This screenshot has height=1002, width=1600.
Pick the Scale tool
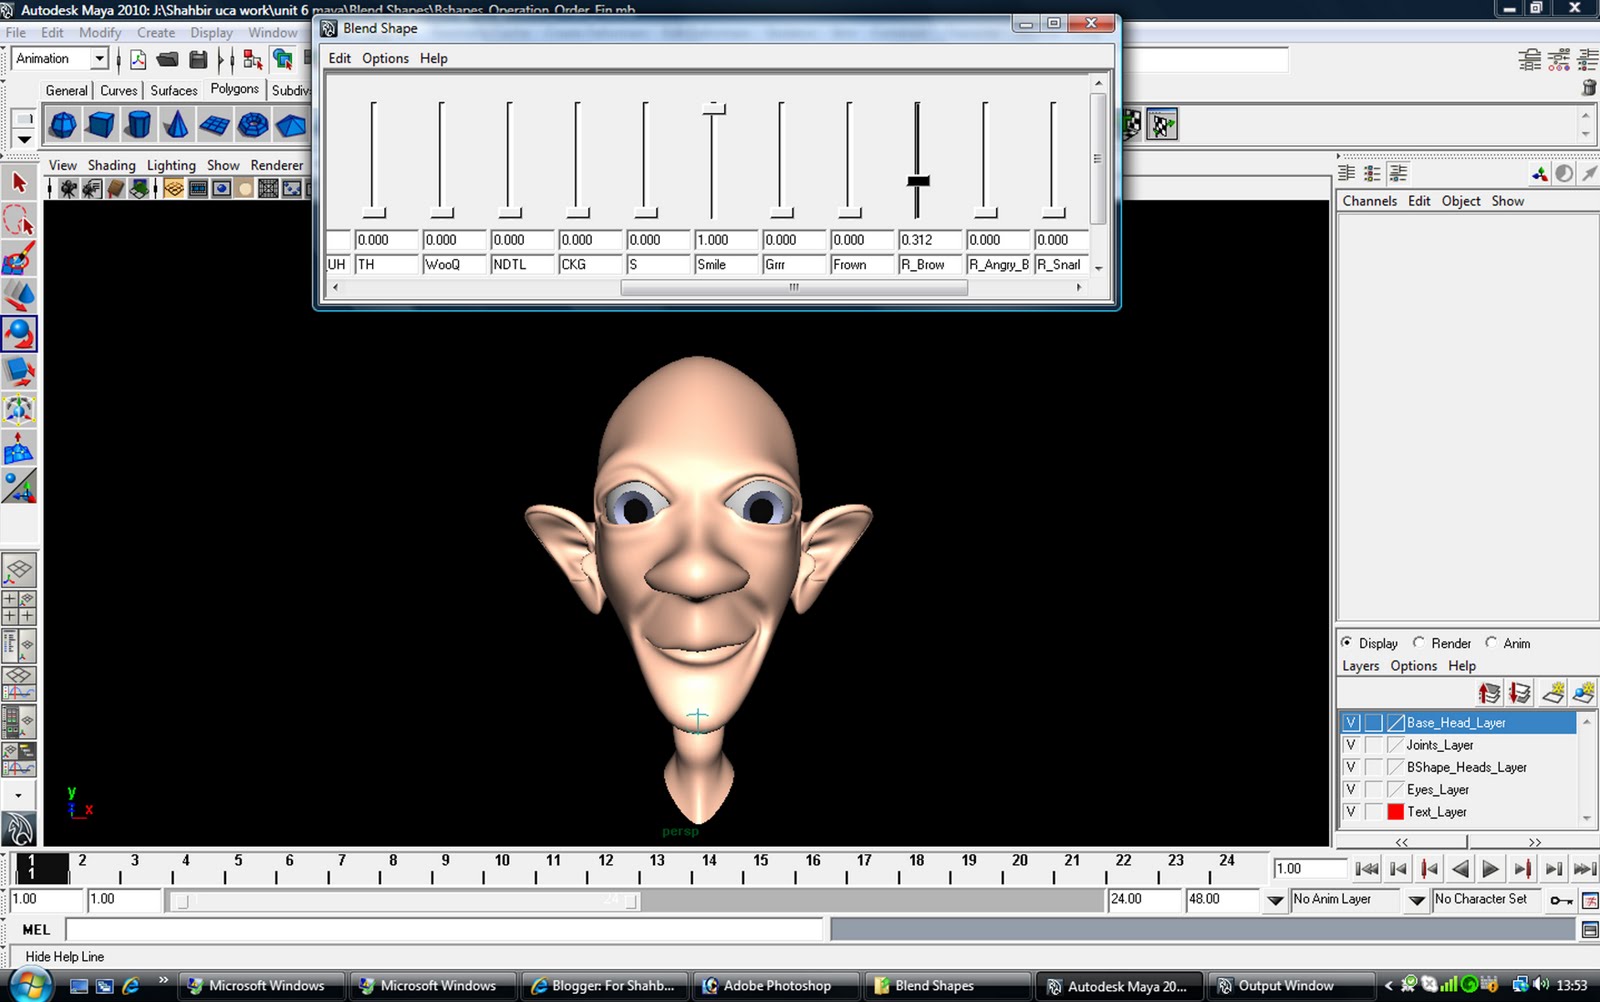[x=20, y=371]
